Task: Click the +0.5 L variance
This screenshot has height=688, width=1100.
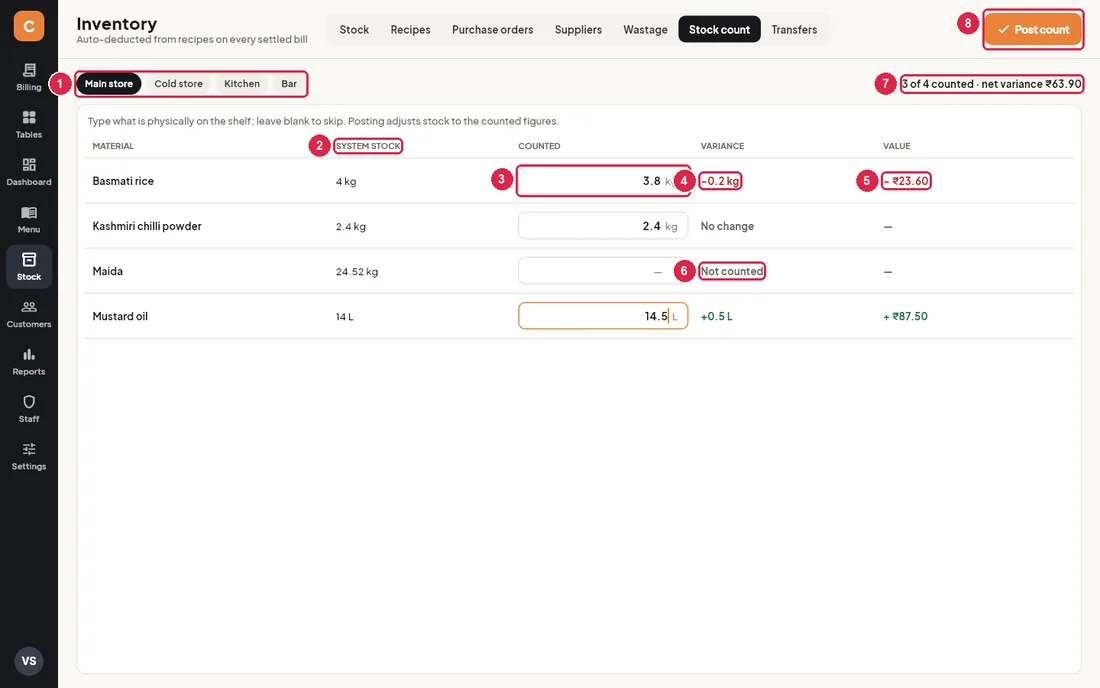Action: point(716,316)
